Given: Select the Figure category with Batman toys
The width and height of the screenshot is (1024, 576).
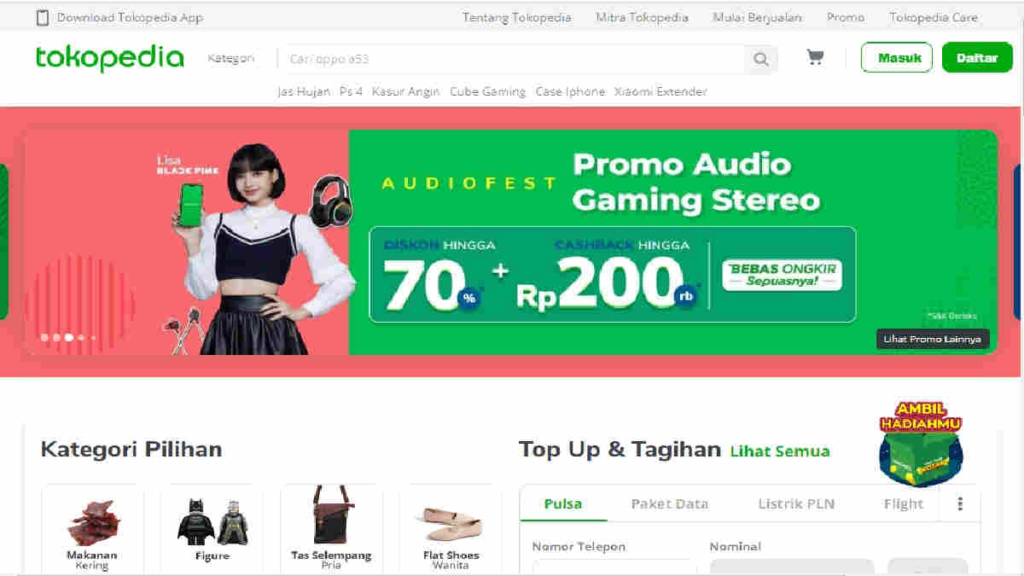Looking at the screenshot, I should pos(212,529).
